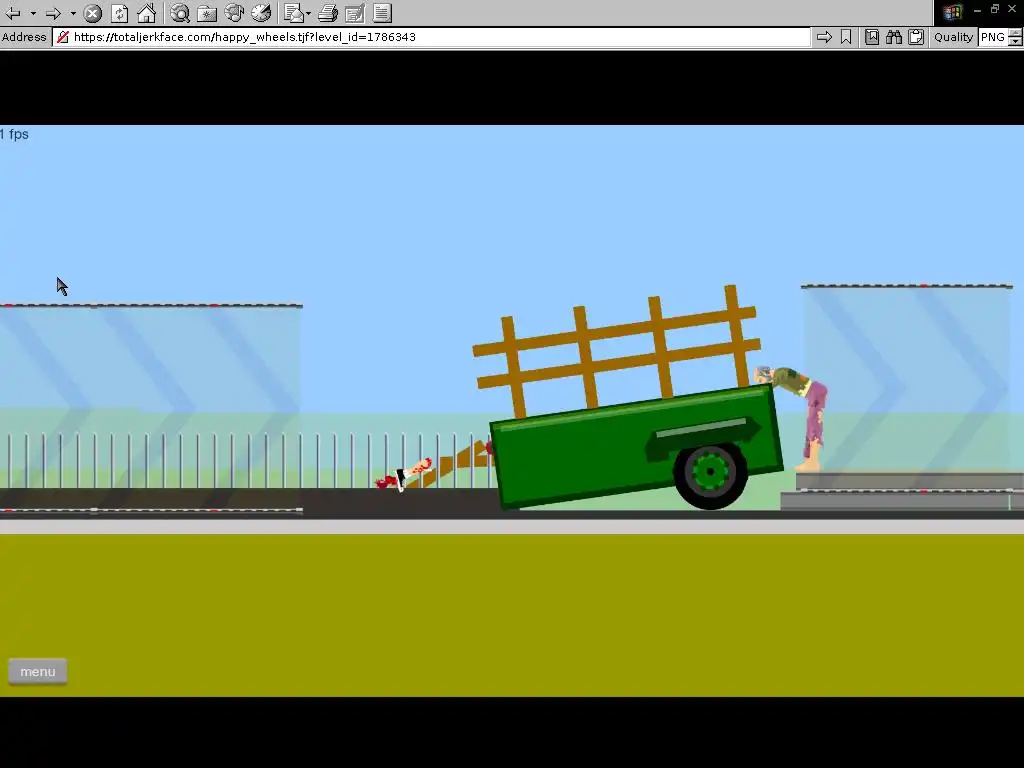Image resolution: width=1024 pixels, height=768 pixels.
Task: Select the PNG quality field
Action: click(993, 37)
